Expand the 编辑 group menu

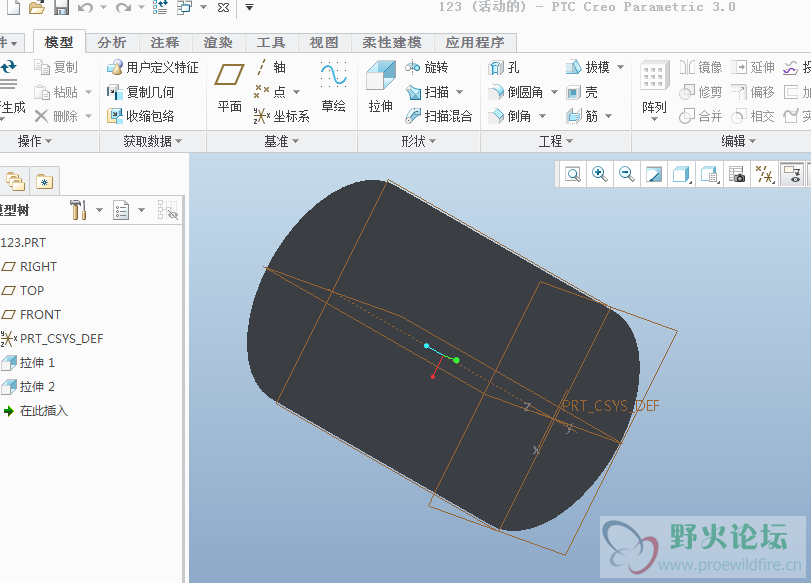pyautogui.click(x=739, y=141)
